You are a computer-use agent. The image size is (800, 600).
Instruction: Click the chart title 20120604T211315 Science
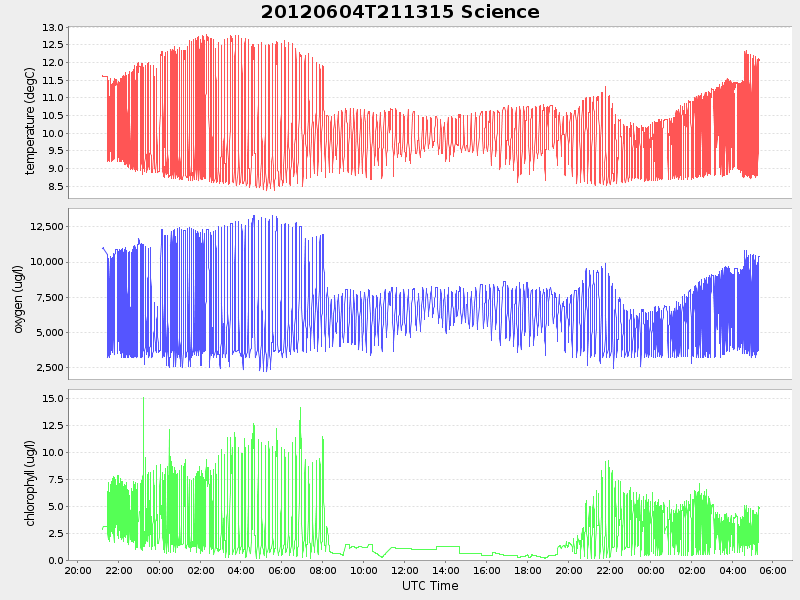pos(400,12)
